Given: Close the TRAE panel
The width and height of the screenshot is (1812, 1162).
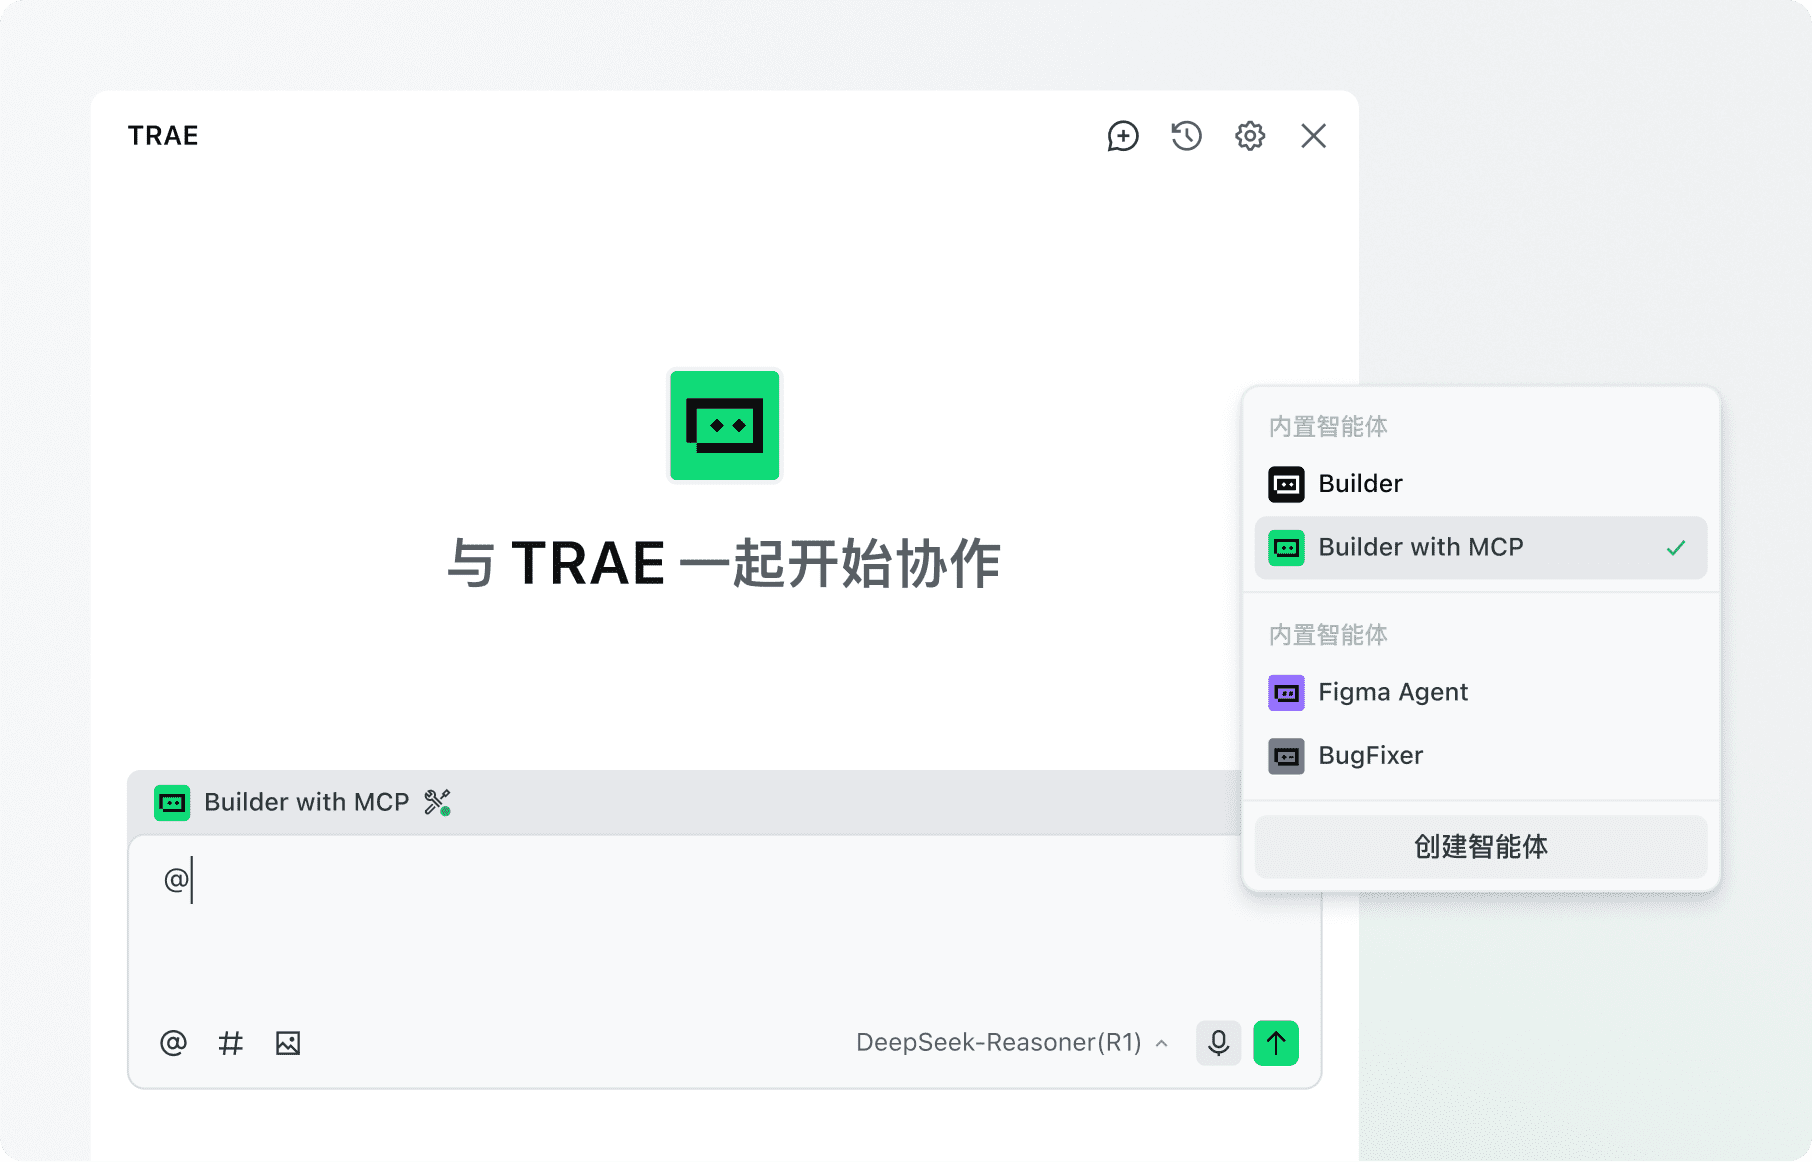Looking at the screenshot, I should coord(1313,136).
